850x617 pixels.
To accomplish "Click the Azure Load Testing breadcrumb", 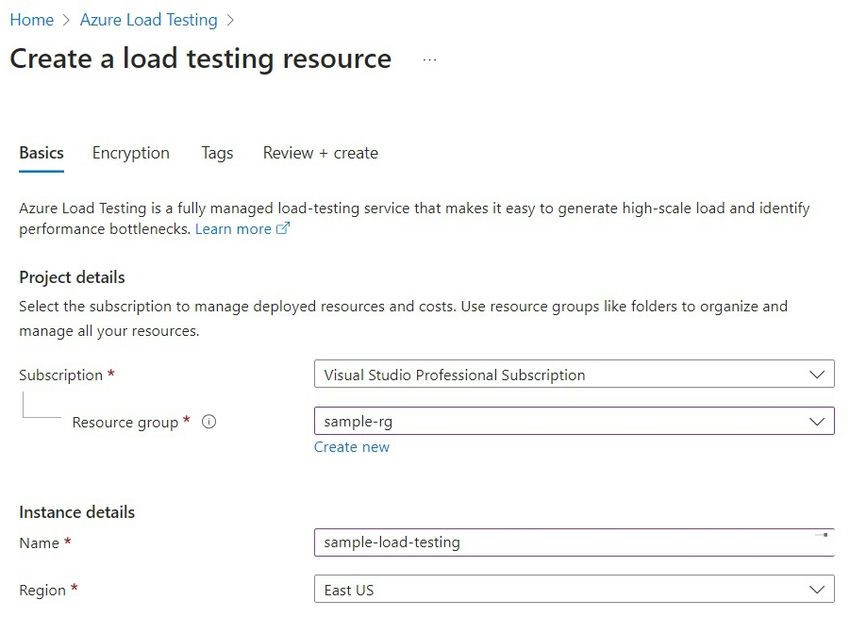I will [x=148, y=19].
